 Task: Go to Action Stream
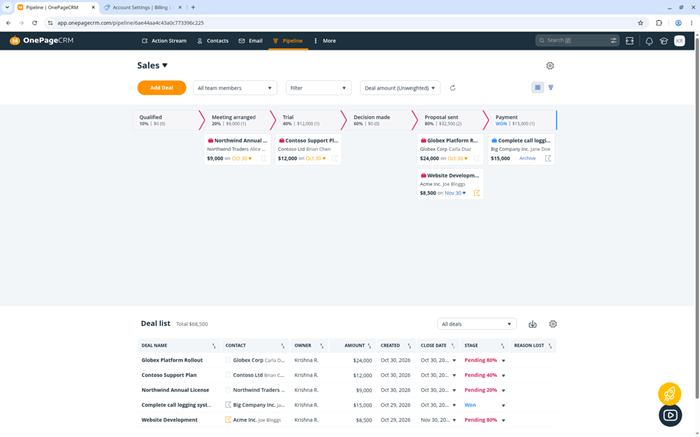pyautogui.click(x=164, y=41)
